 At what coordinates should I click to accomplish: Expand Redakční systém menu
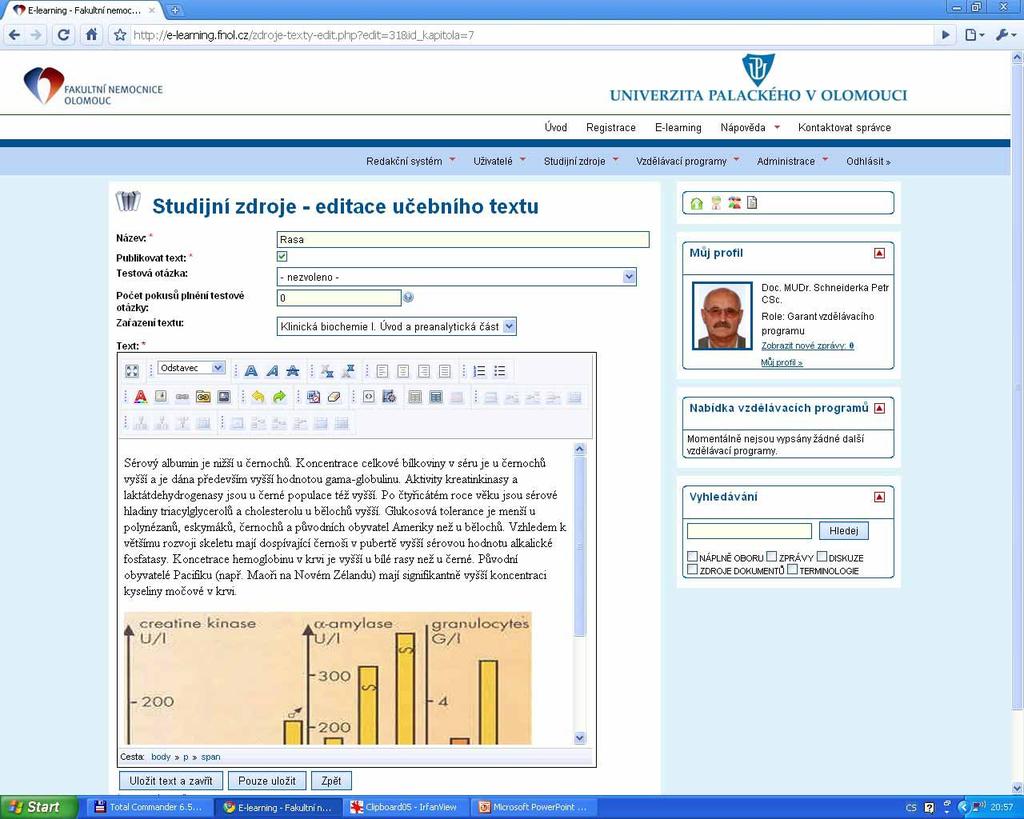pyautogui.click(x=410, y=161)
